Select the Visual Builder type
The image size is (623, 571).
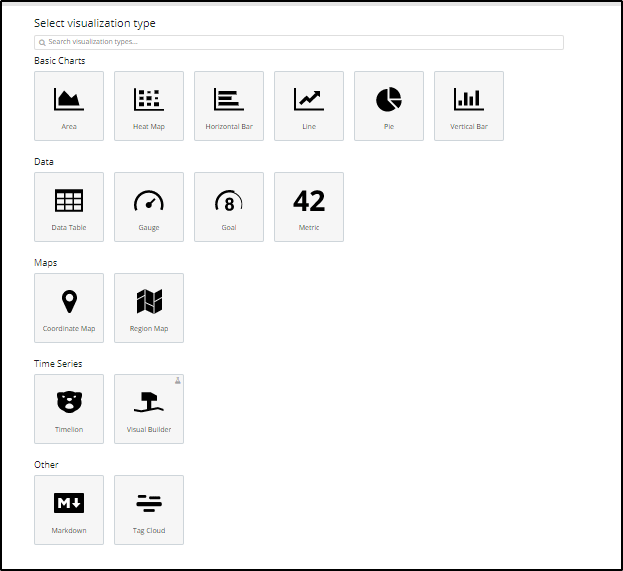click(149, 408)
